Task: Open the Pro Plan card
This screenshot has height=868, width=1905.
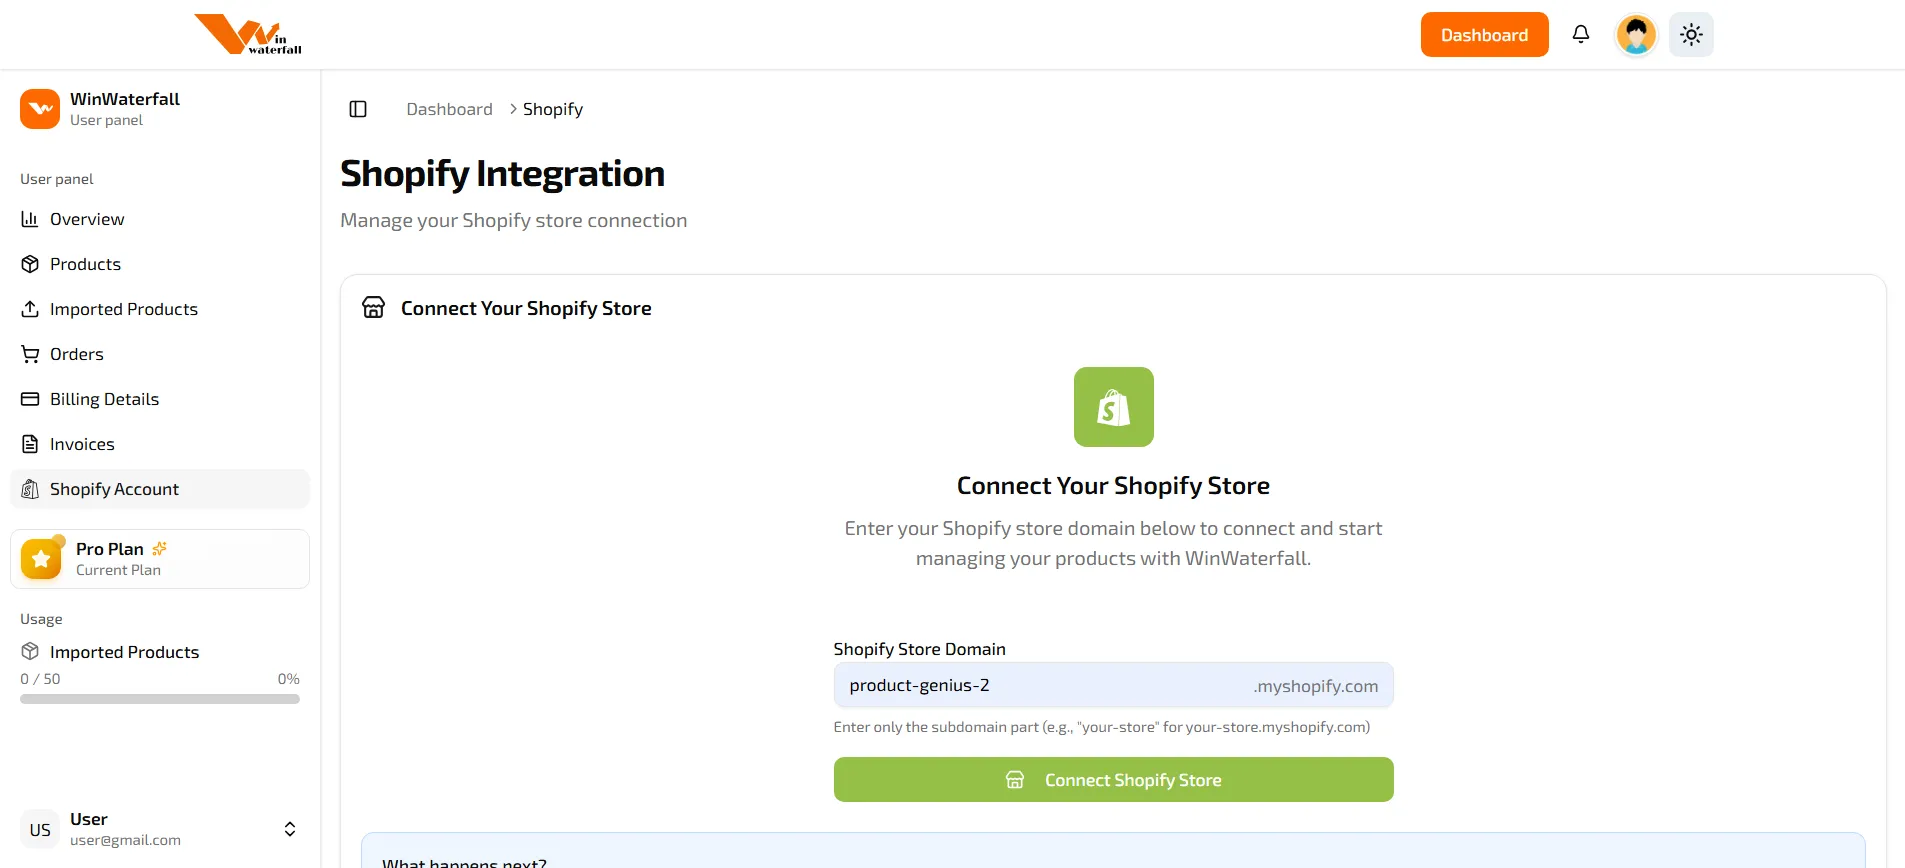Action: tap(160, 559)
